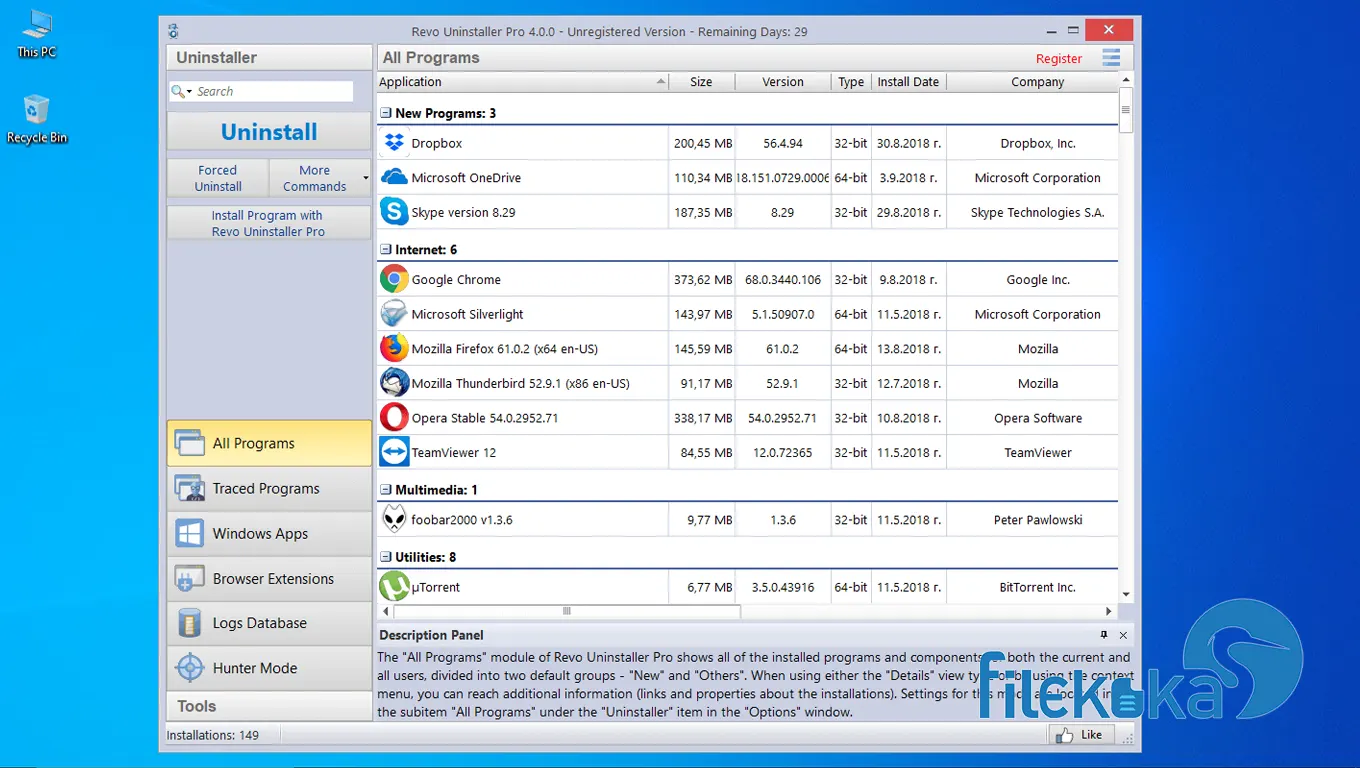Activate Hunter Mode
Image resolution: width=1360 pixels, height=768 pixels.
coord(269,668)
